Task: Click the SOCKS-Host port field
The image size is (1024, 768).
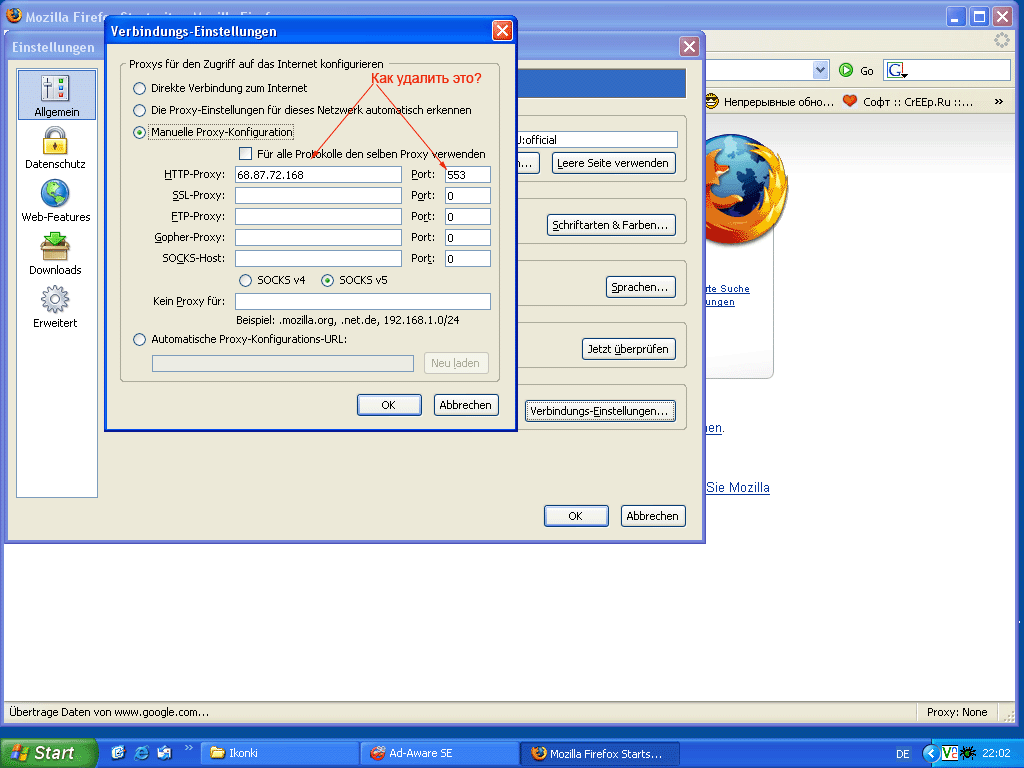Action: coord(468,259)
